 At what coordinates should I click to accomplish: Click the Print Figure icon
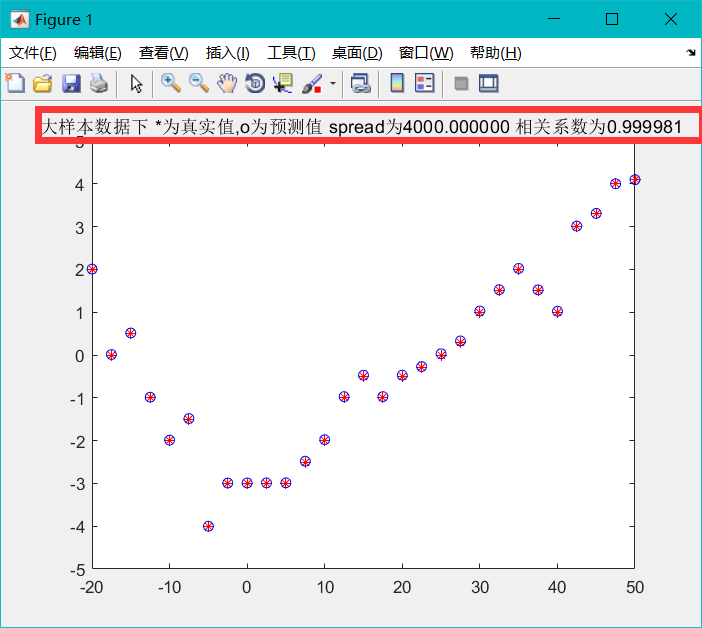[x=98, y=83]
